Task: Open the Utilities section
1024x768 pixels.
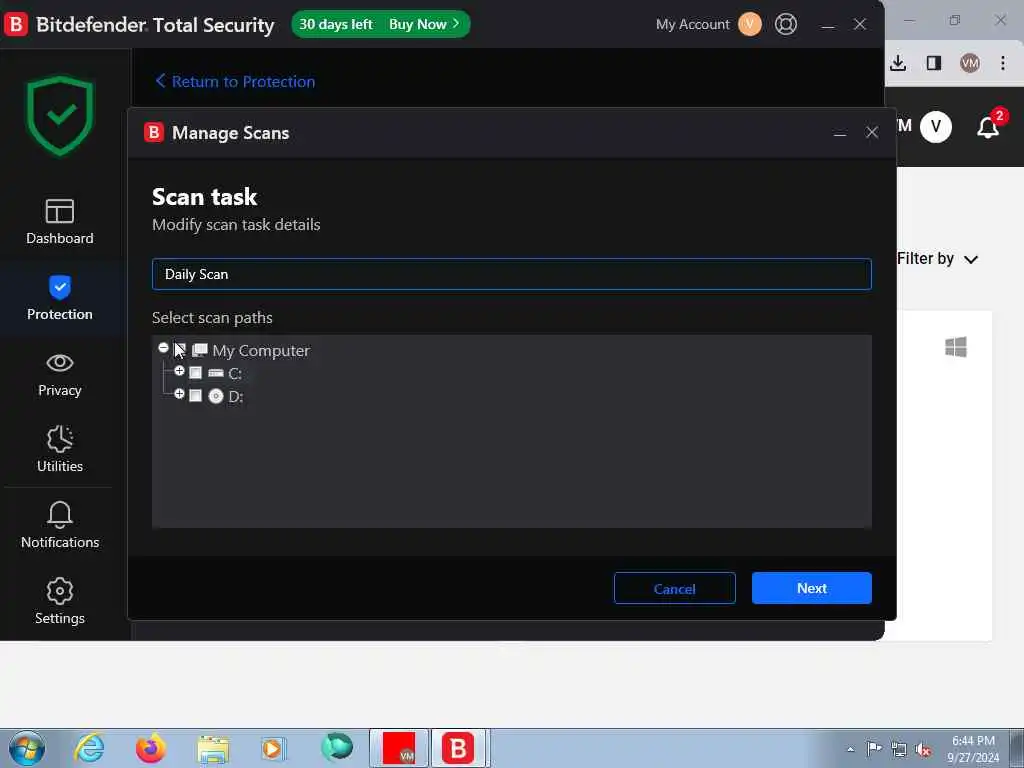Action: (x=59, y=449)
